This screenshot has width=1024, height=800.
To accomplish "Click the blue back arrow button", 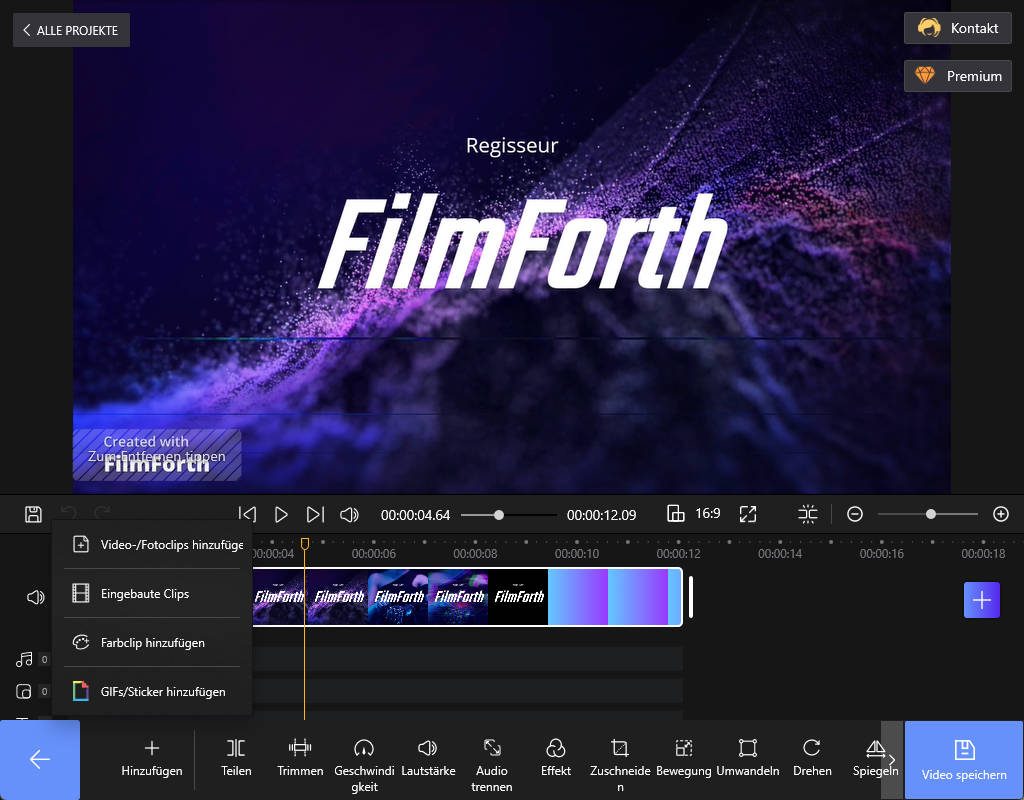I will 40,760.
